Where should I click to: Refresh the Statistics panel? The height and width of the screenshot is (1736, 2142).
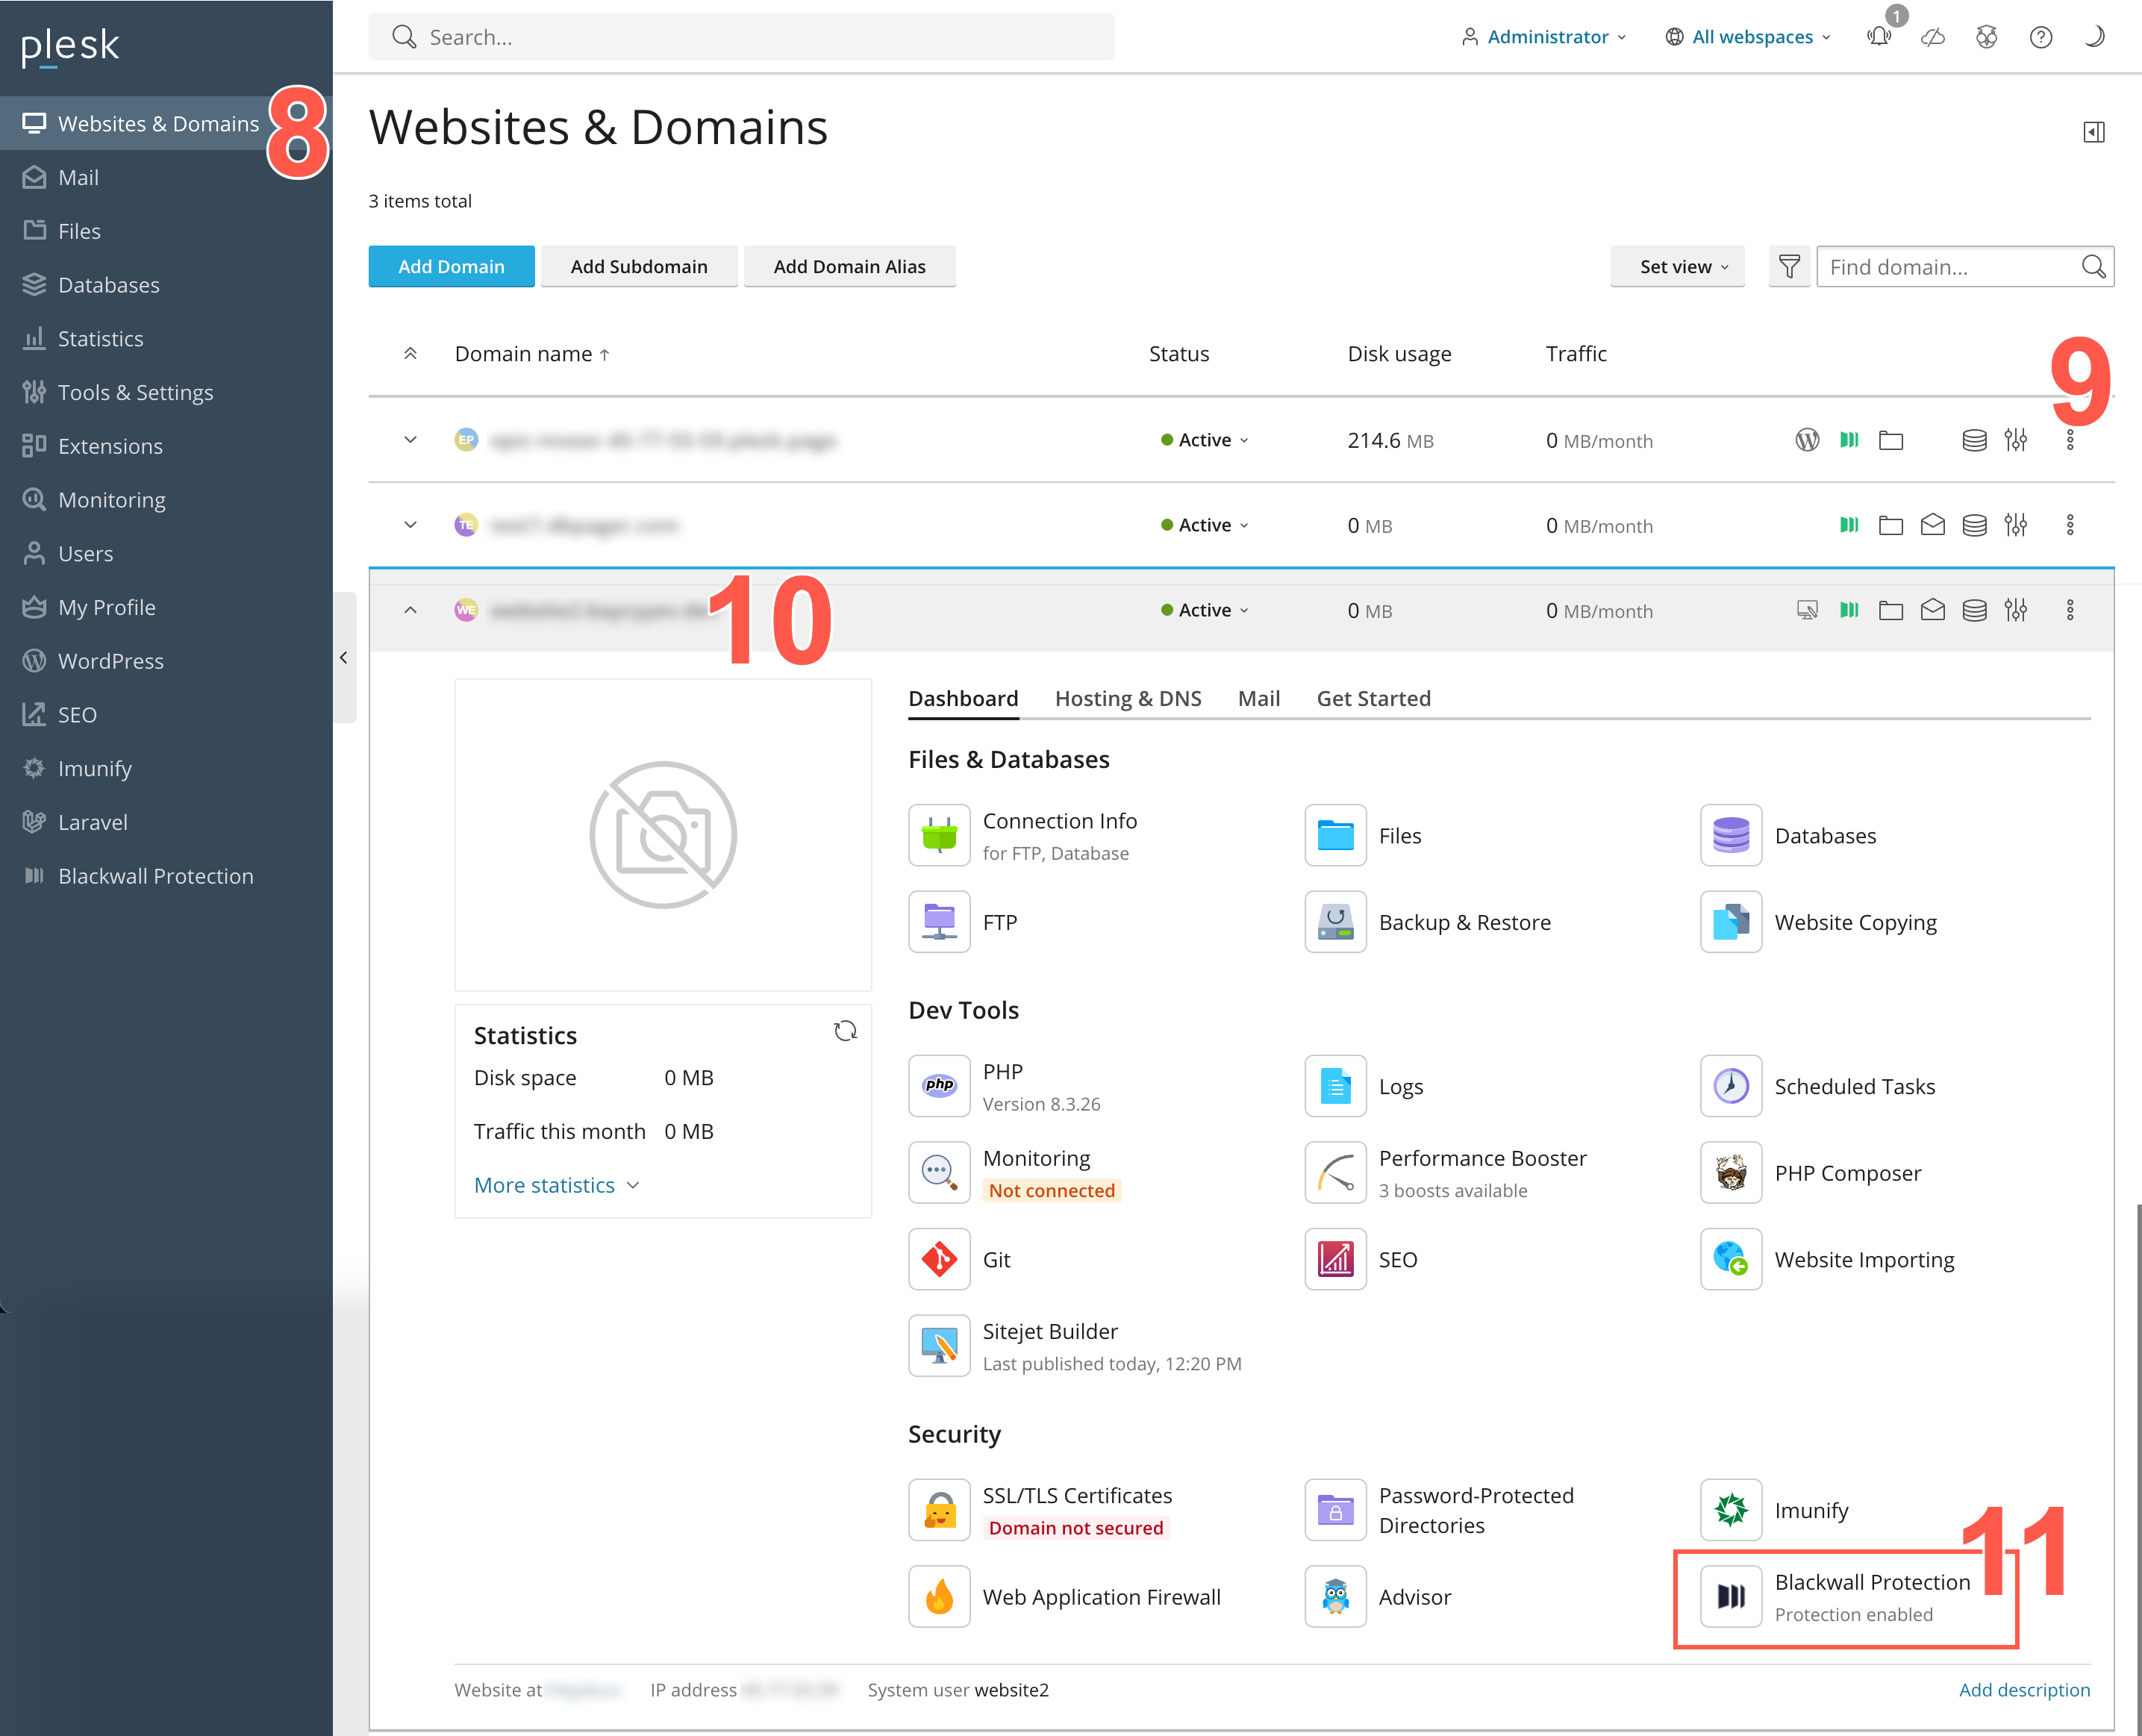tap(845, 1031)
